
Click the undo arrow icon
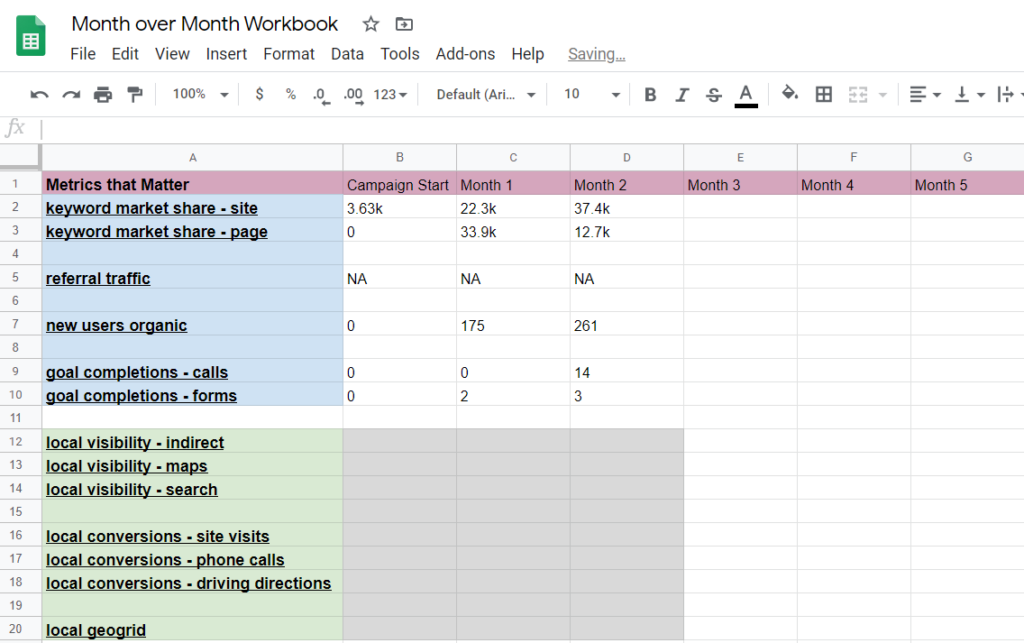tap(39, 95)
